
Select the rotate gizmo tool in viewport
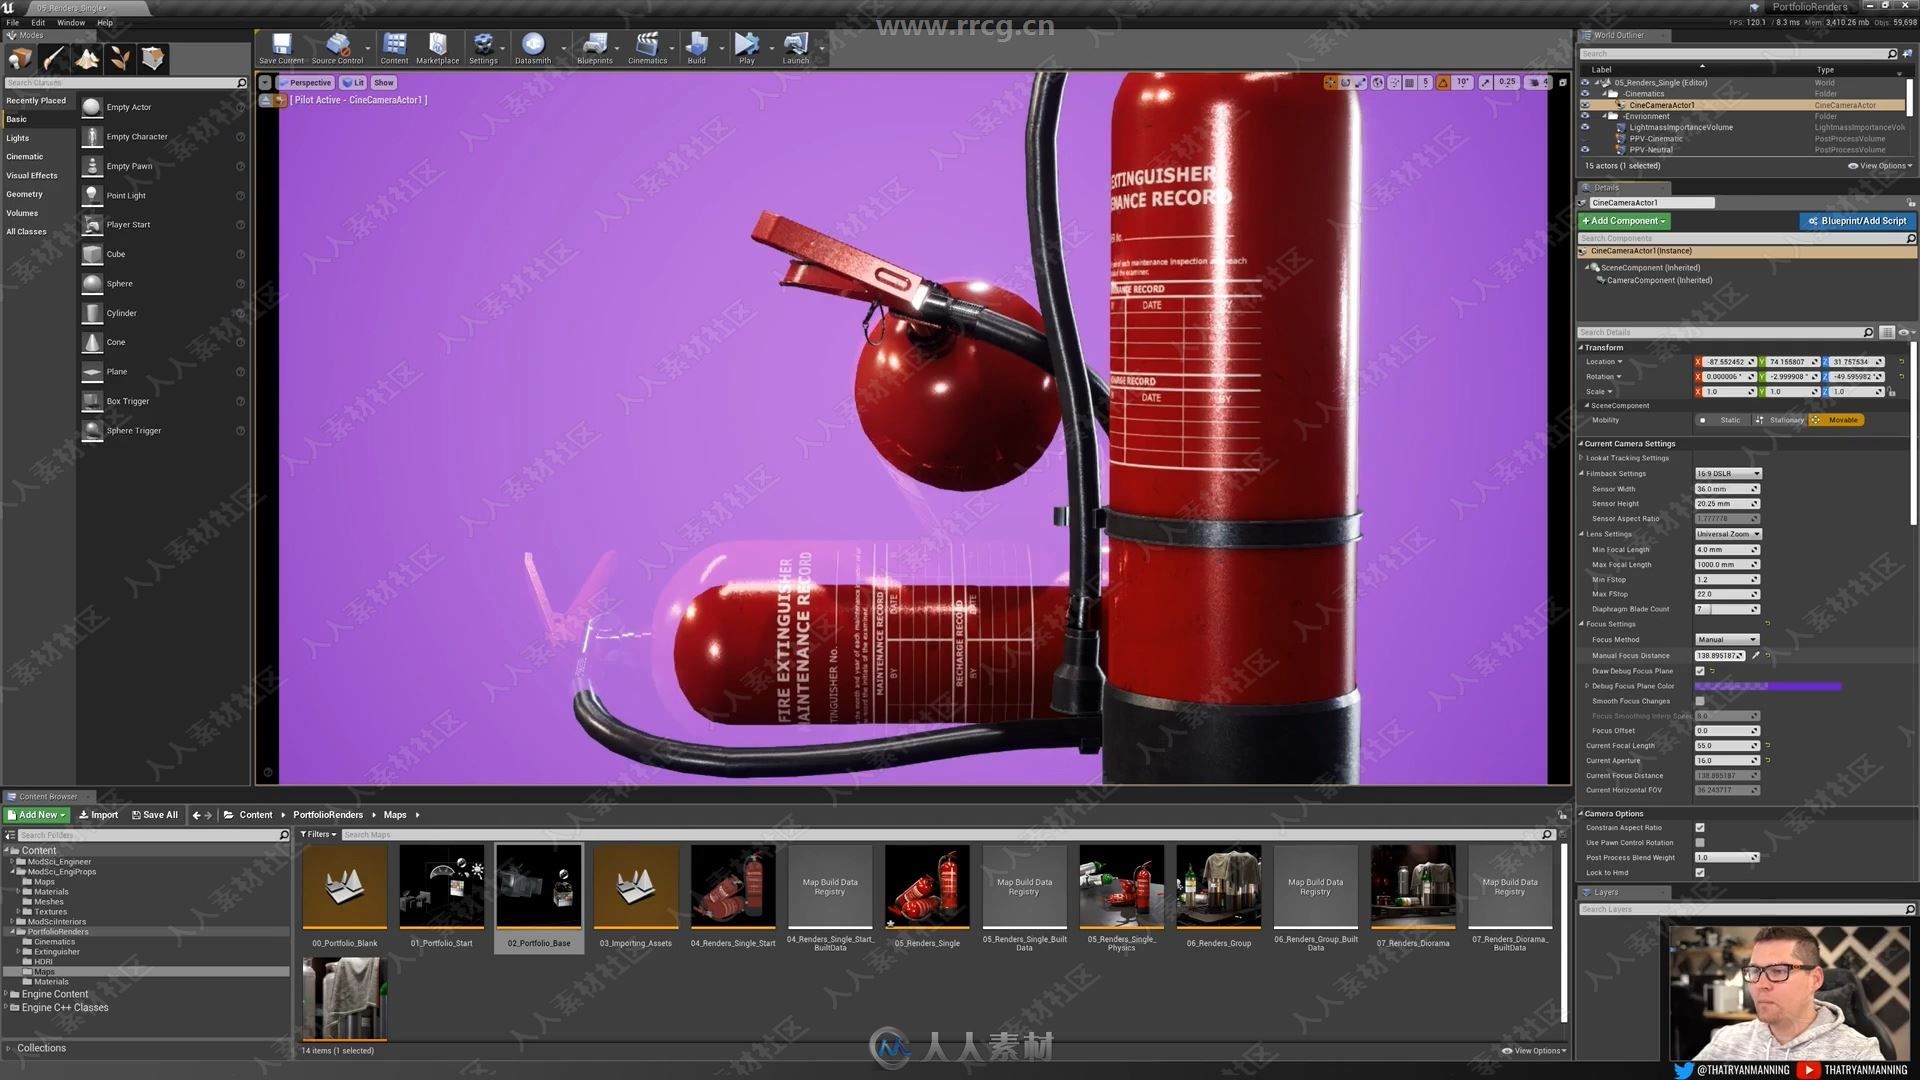click(1345, 83)
